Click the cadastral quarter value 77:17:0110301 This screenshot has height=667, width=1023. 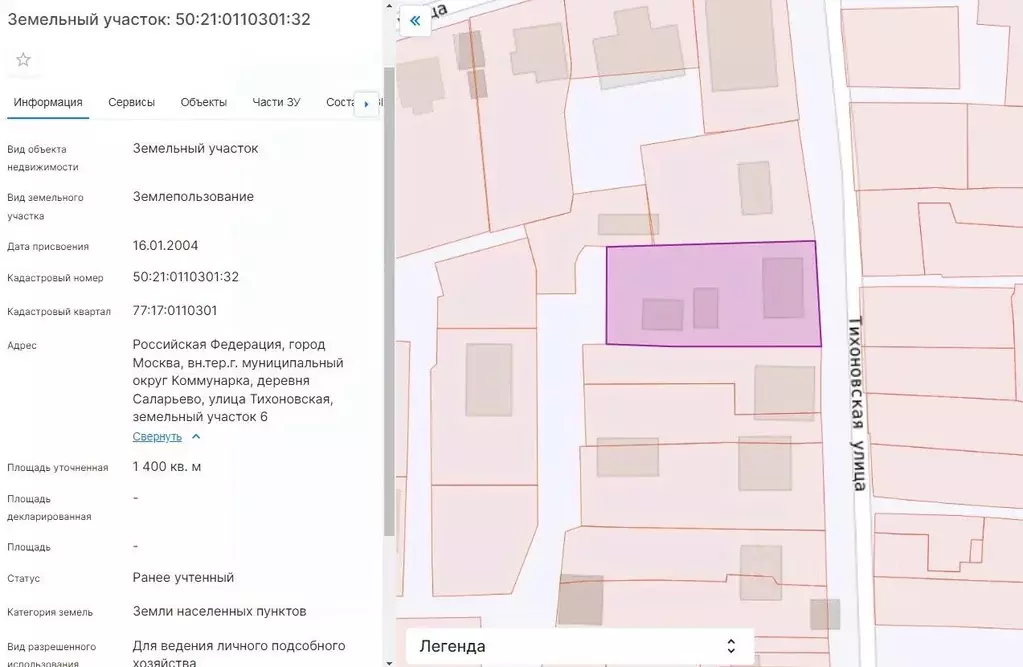tap(175, 311)
